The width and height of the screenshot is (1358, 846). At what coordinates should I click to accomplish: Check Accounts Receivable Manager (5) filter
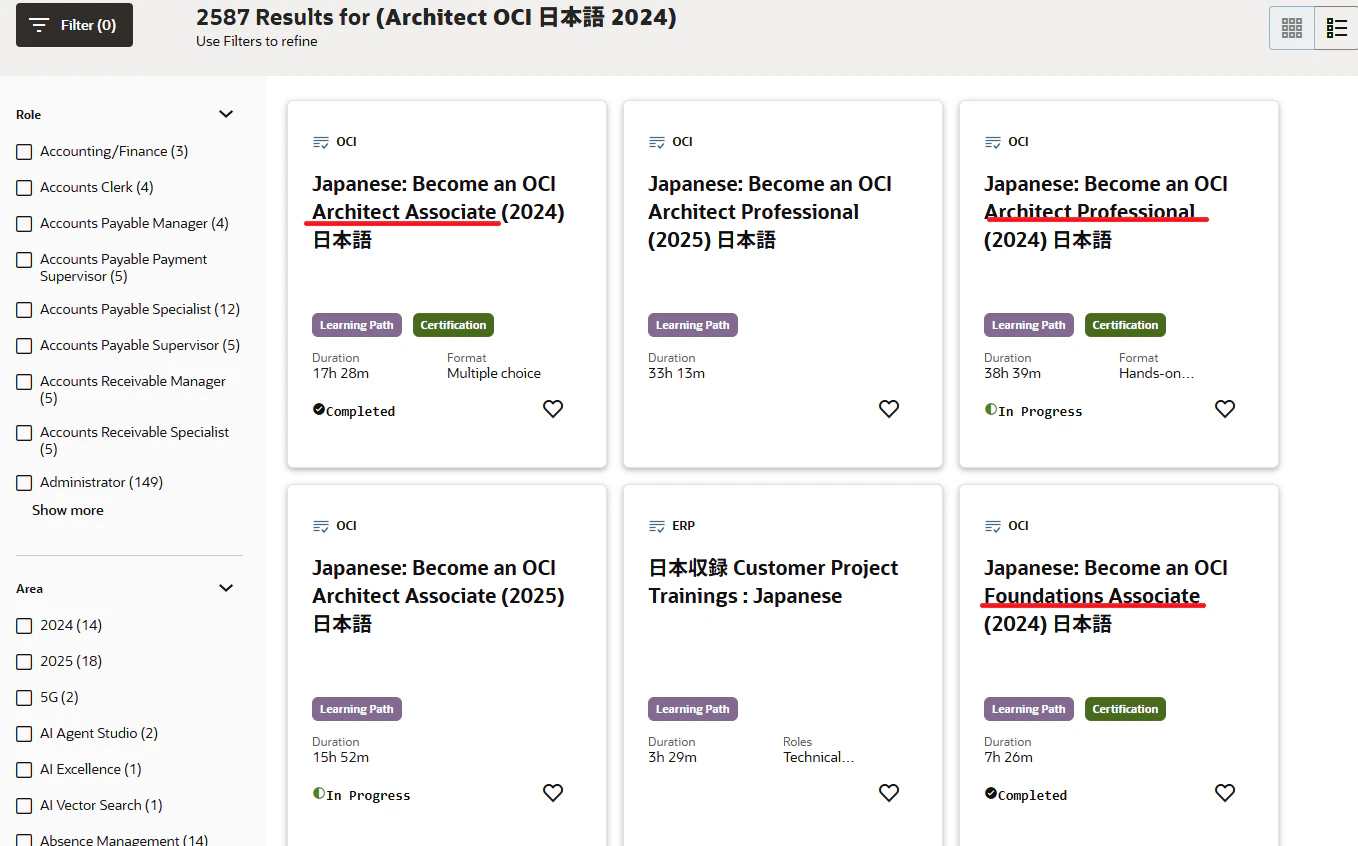coord(24,382)
